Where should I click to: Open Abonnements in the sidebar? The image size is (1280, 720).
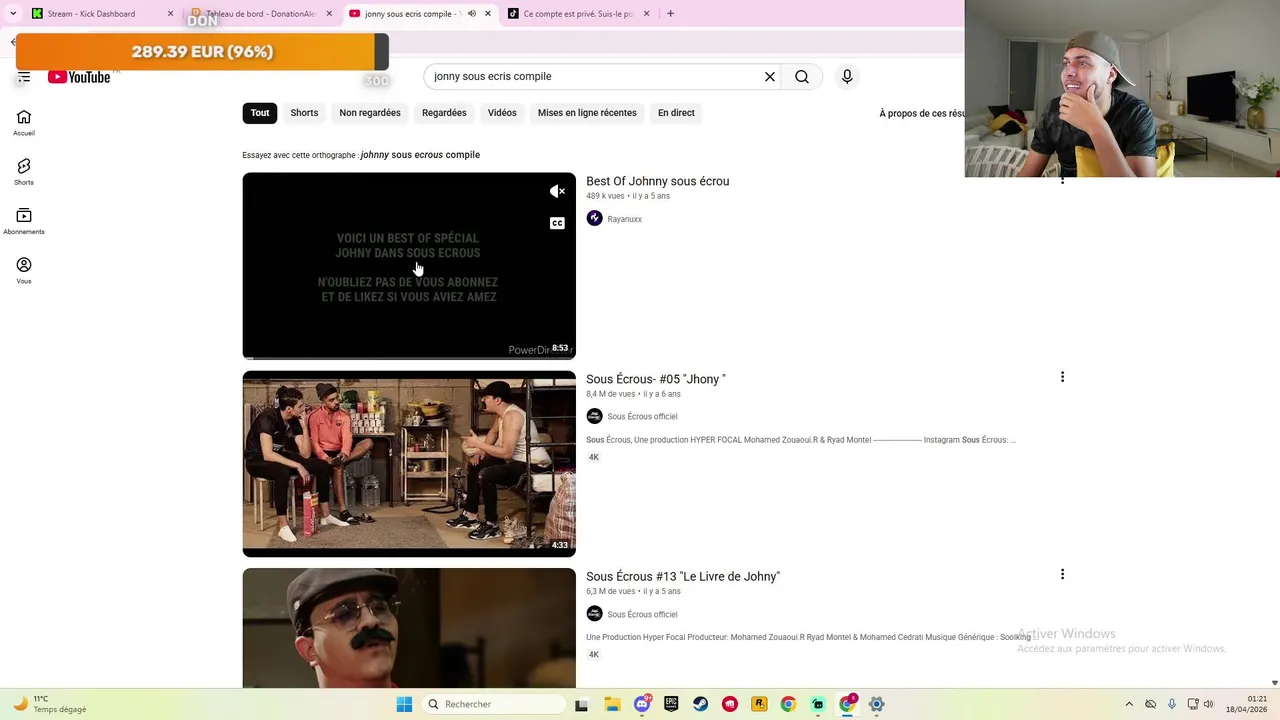point(24,222)
